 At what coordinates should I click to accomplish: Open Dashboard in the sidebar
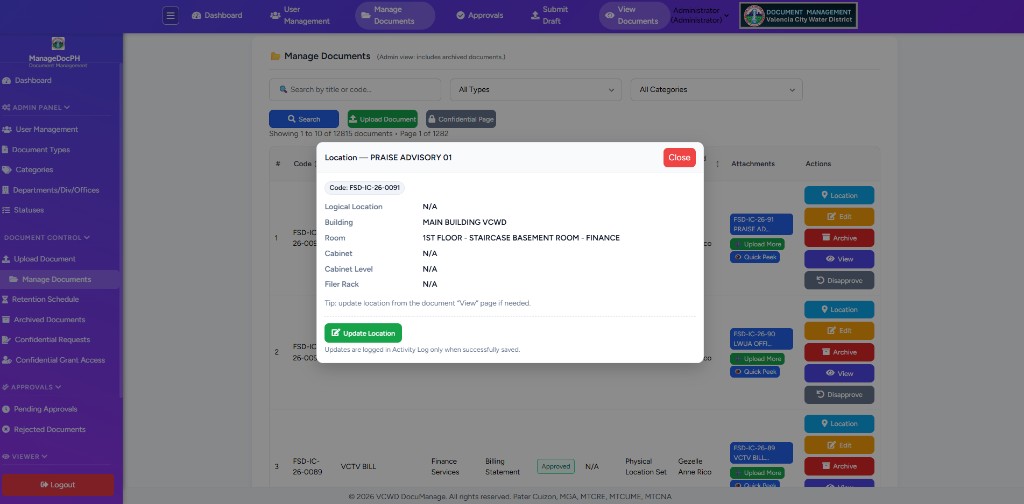(27, 80)
